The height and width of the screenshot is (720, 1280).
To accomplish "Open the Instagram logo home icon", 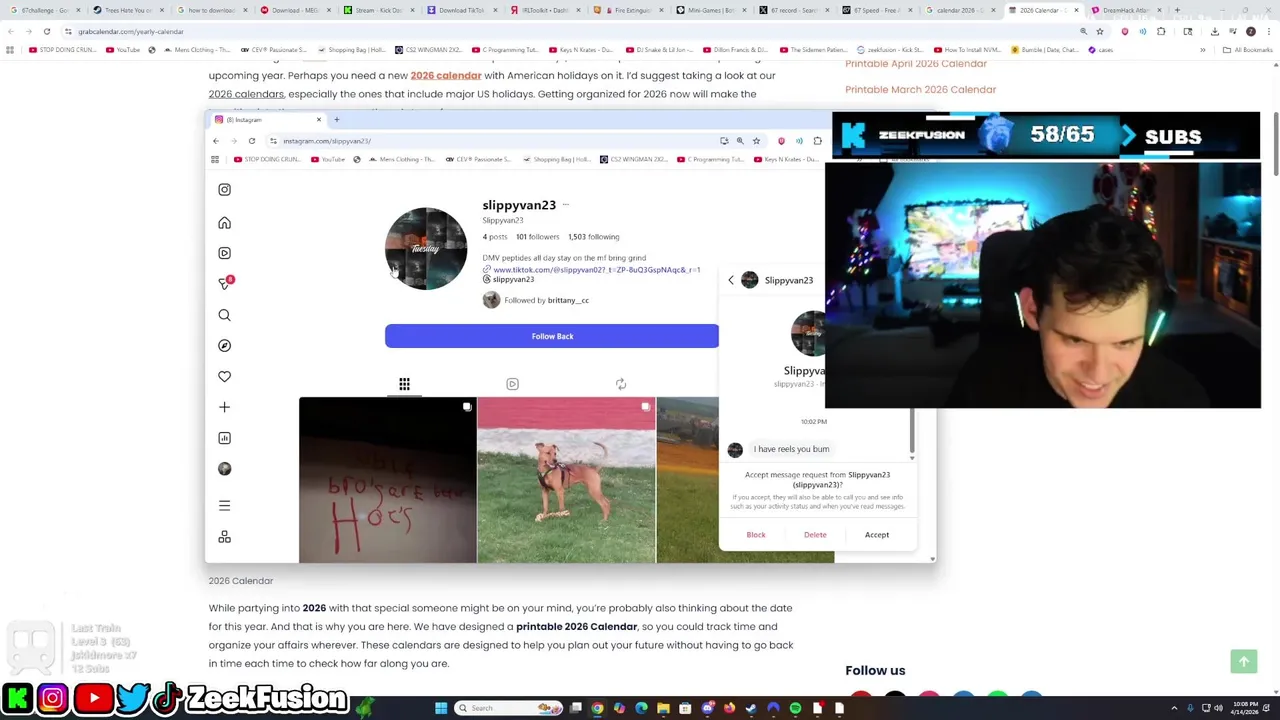I will [x=224, y=189].
